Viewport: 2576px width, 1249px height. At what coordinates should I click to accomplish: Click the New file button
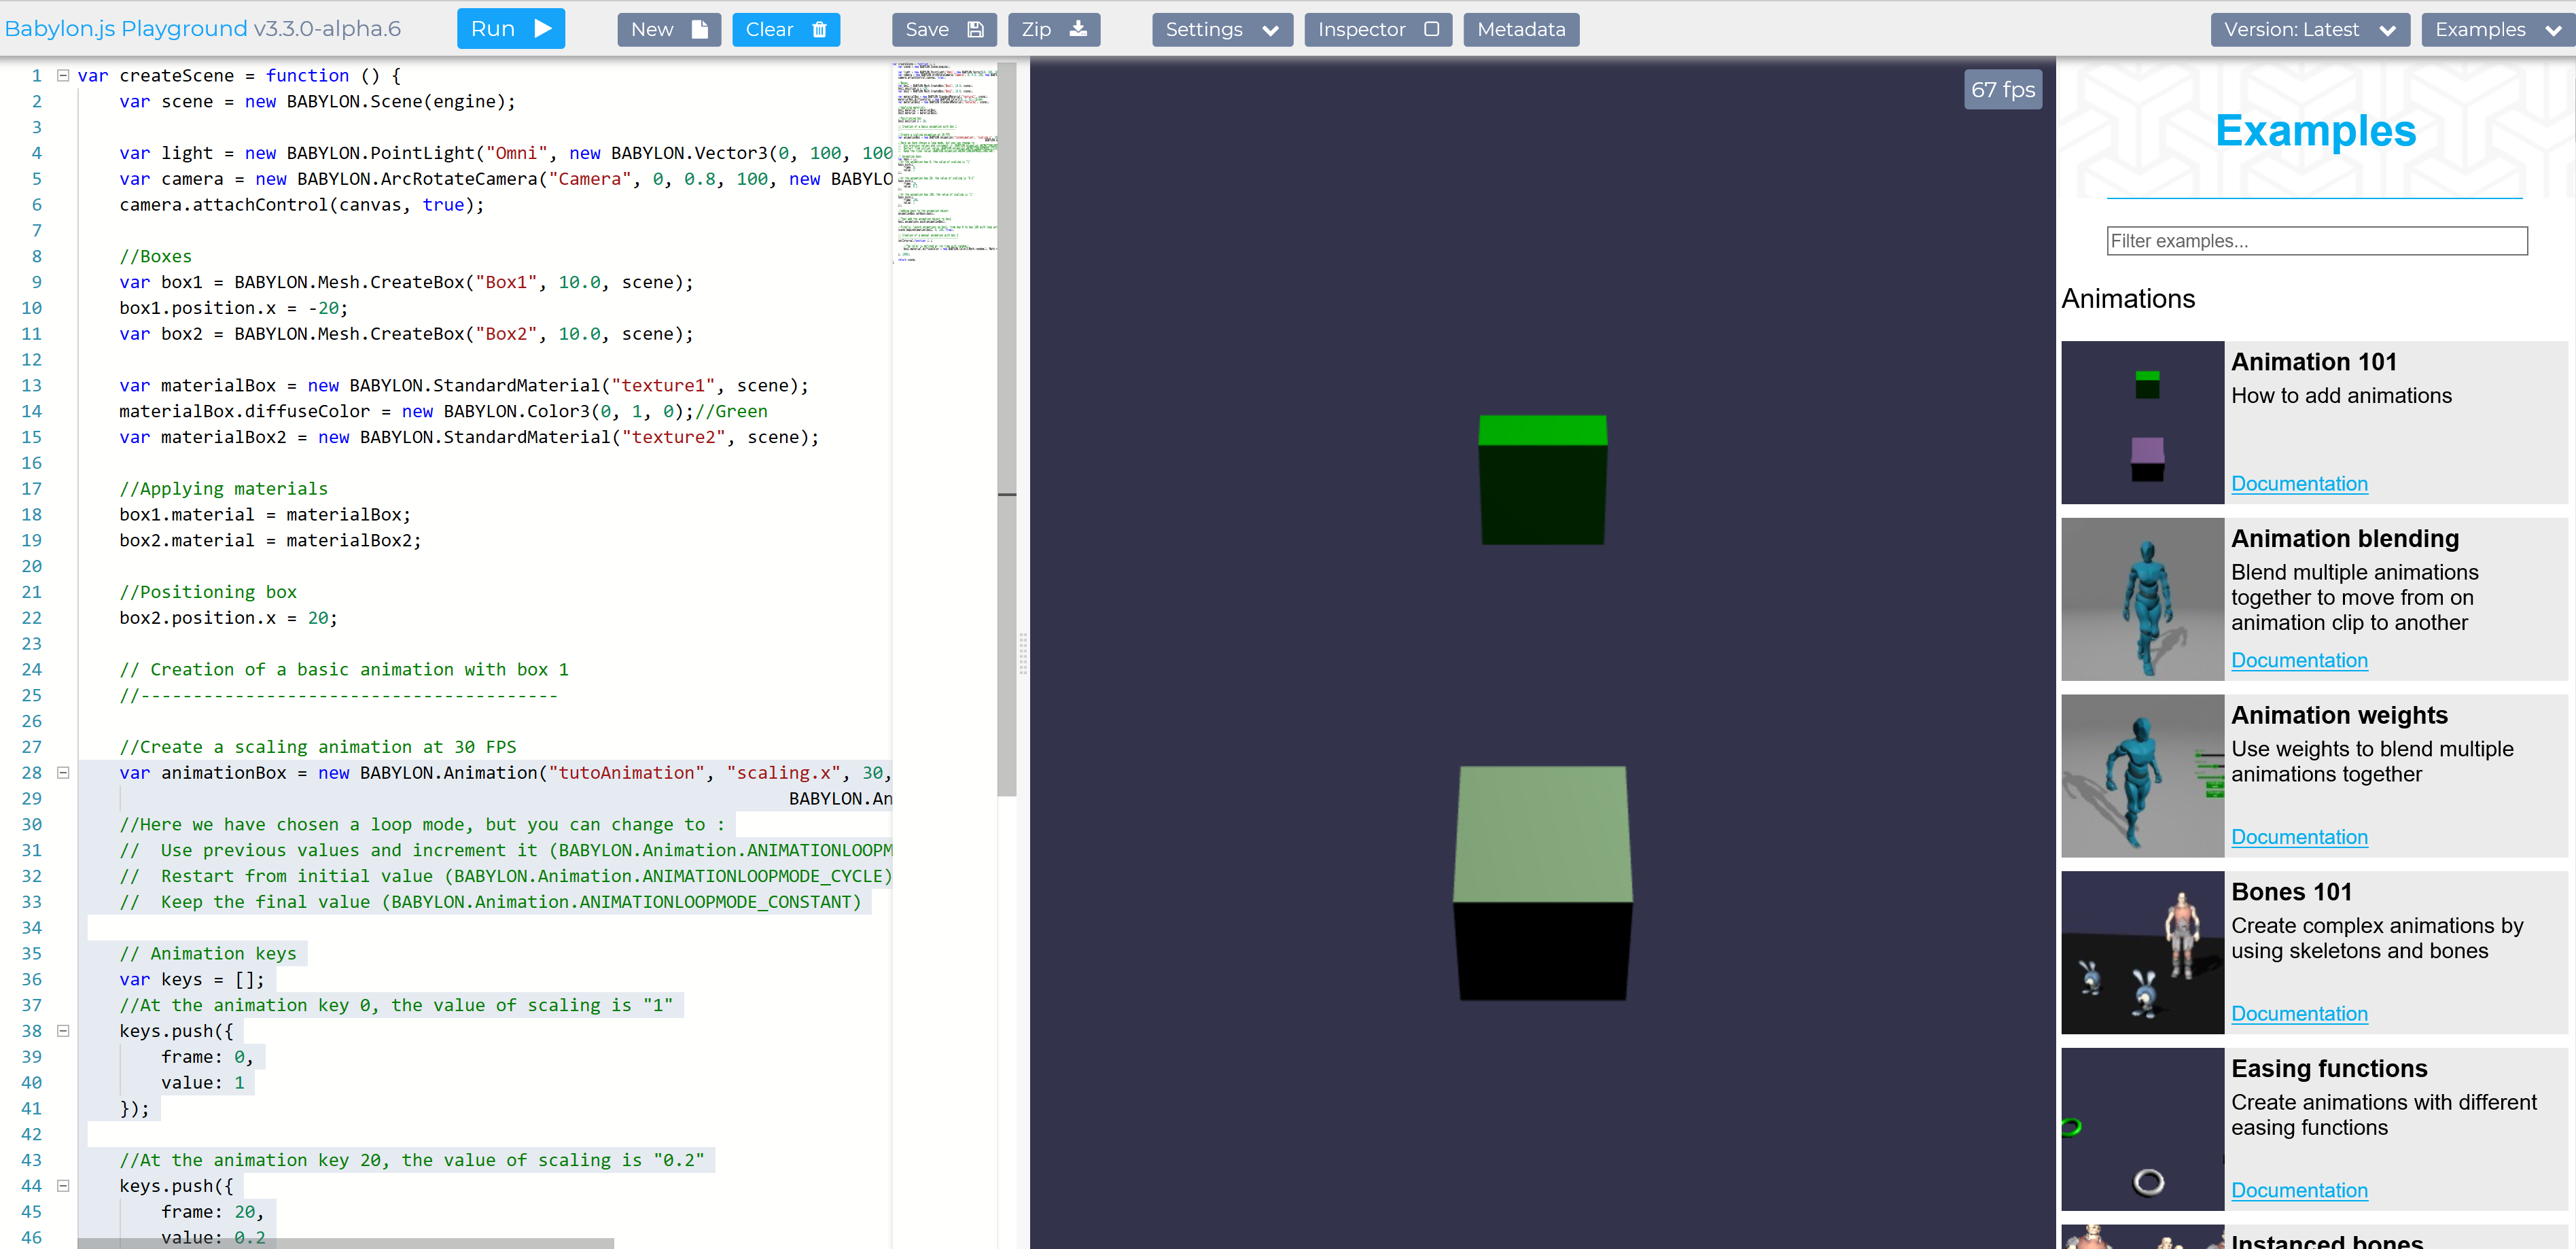point(669,29)
